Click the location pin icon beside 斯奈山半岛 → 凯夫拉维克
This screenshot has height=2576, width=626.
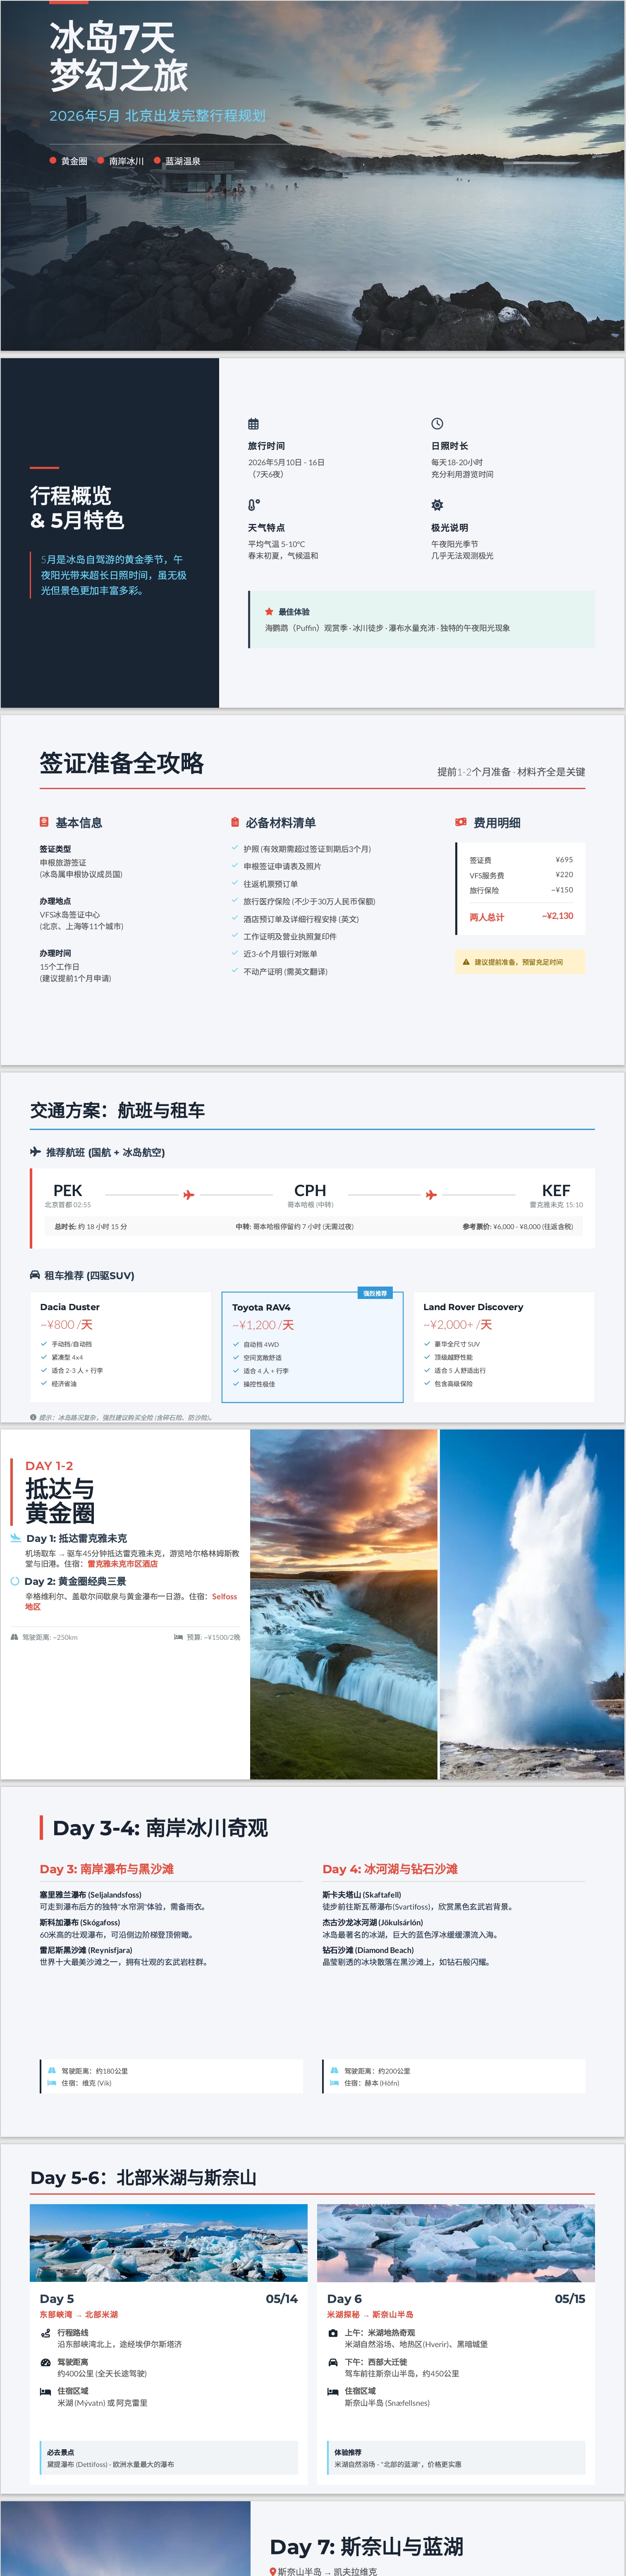[x=273, y=2571]
